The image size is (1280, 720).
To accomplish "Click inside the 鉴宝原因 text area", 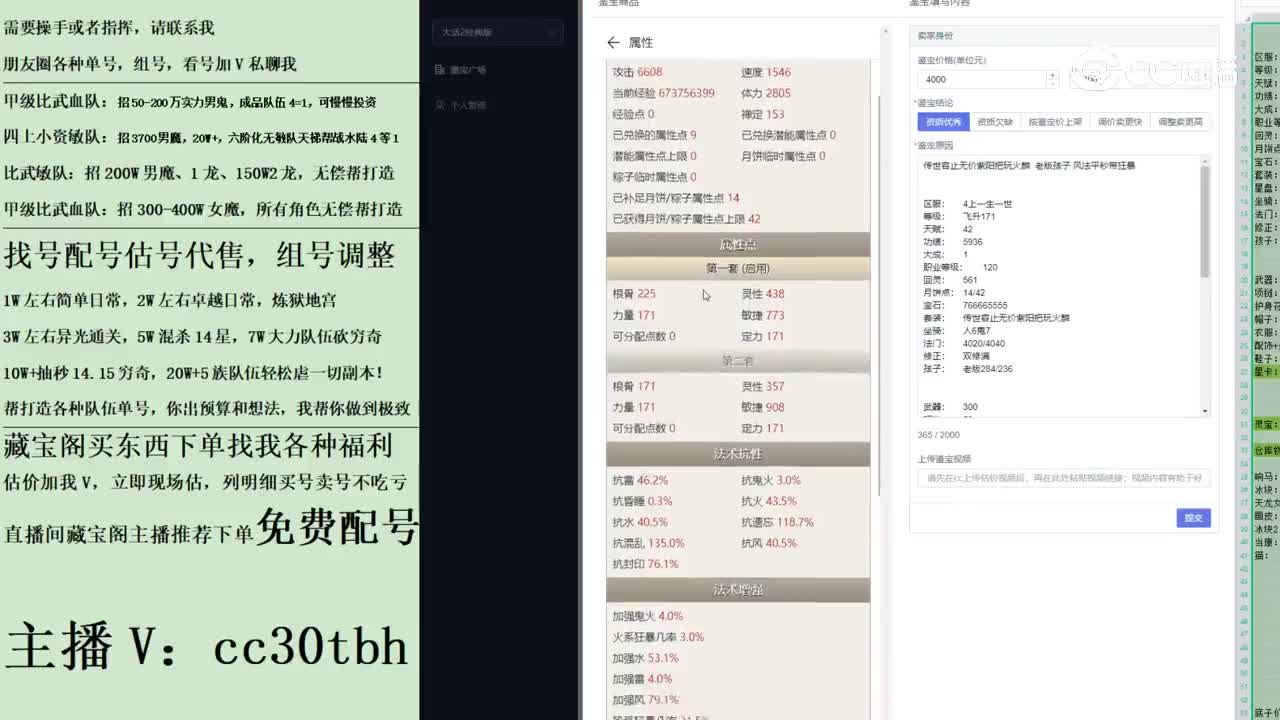I will [1058, 285].
